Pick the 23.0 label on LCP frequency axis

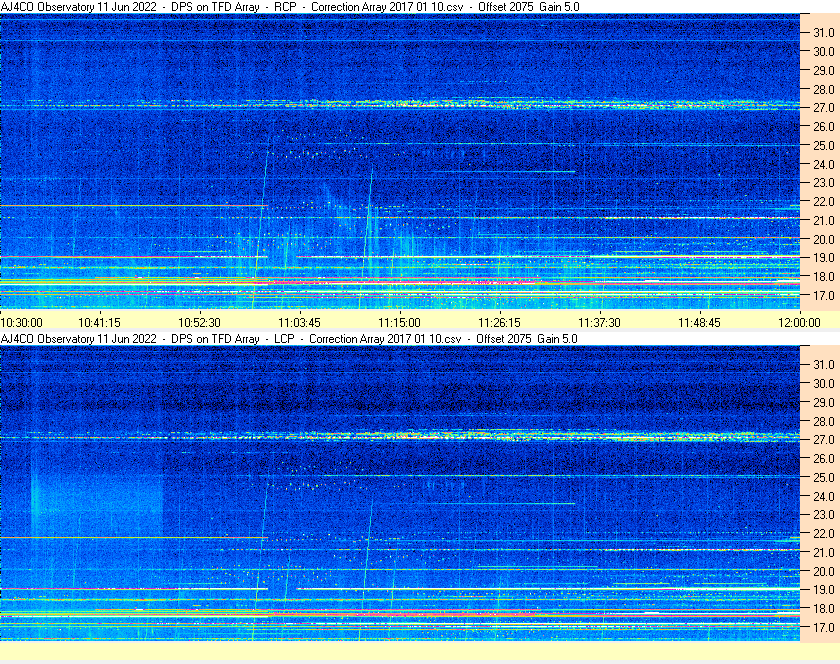click(x=824, y=514)
